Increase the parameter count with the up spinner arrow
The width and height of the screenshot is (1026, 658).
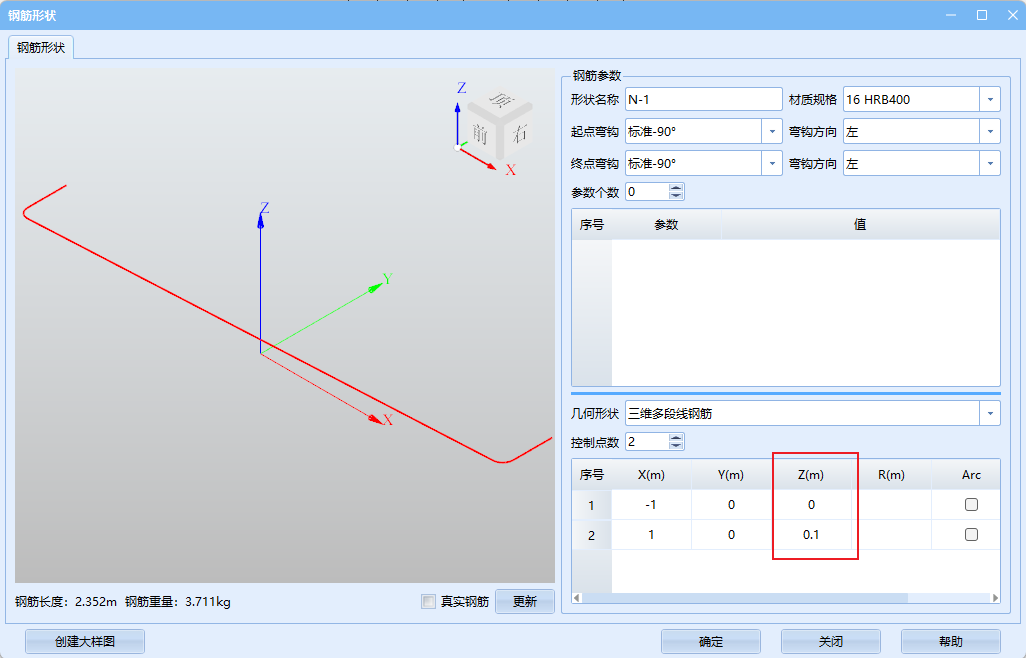[676, 187]
